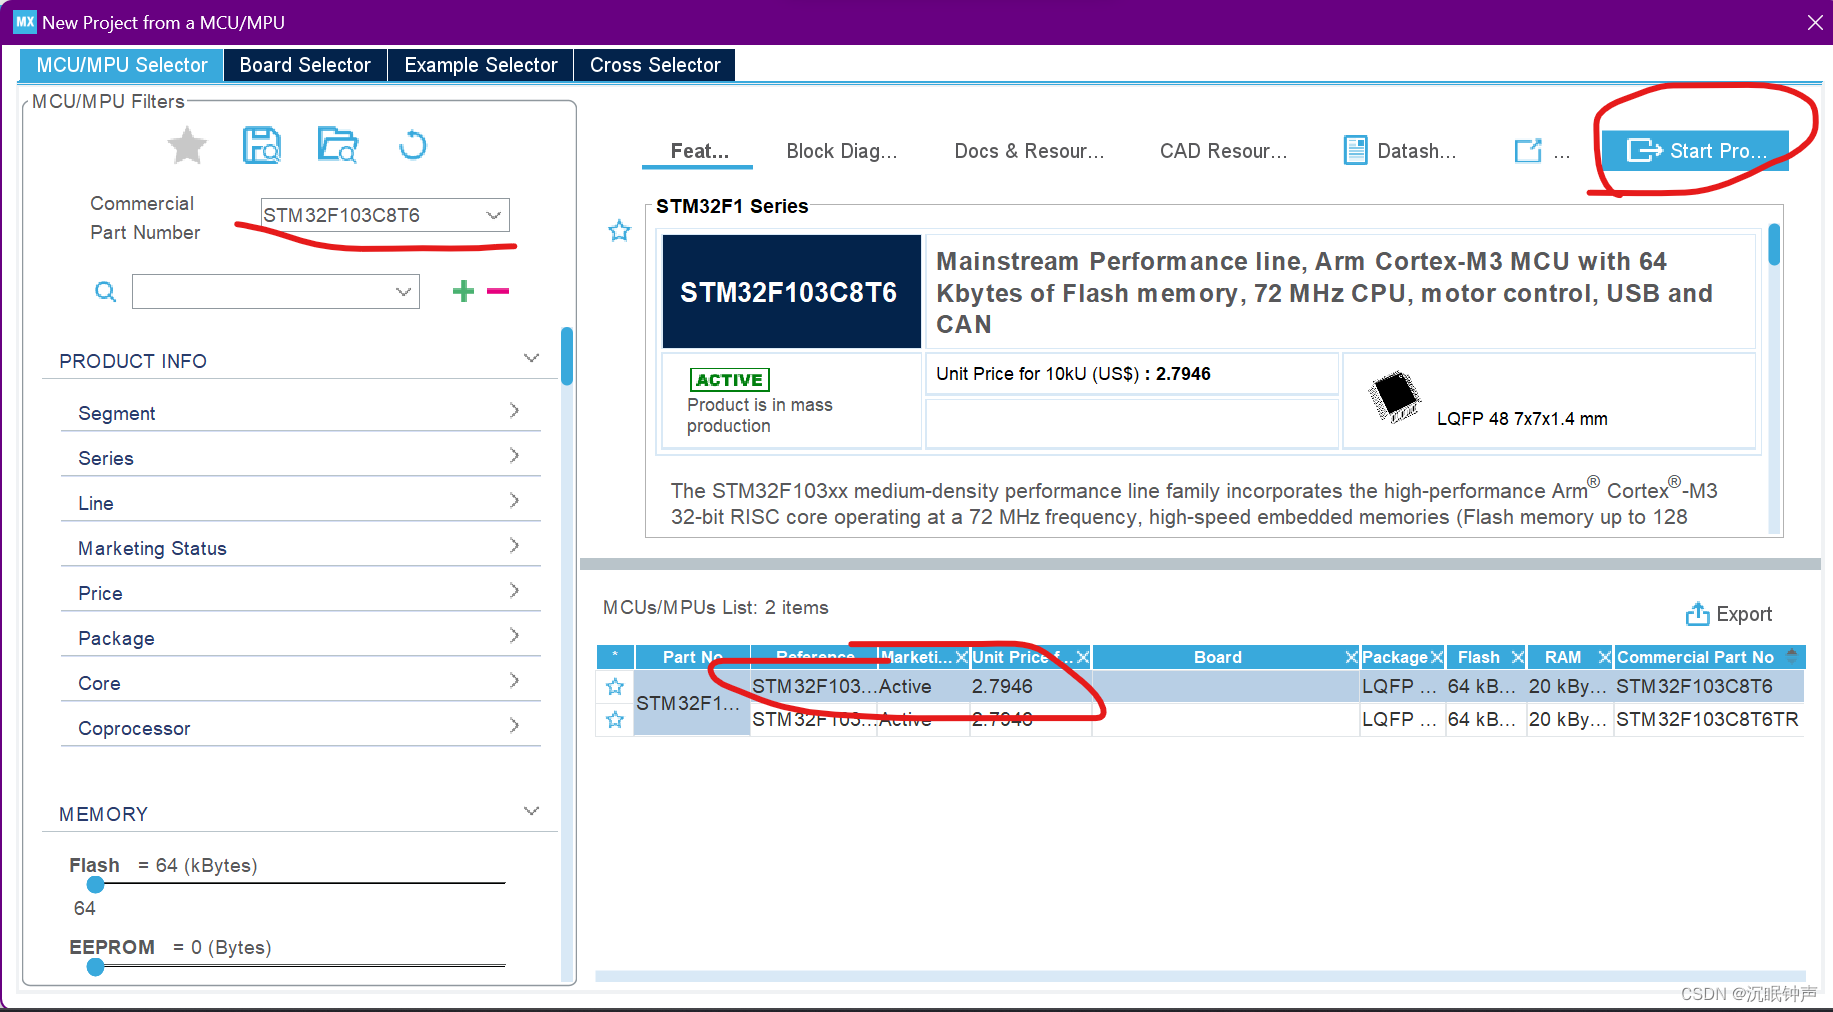The height and width of the screenshot is (1012, 1833).
Task: Sort by the Part No column header
Action: click(692, 657)
